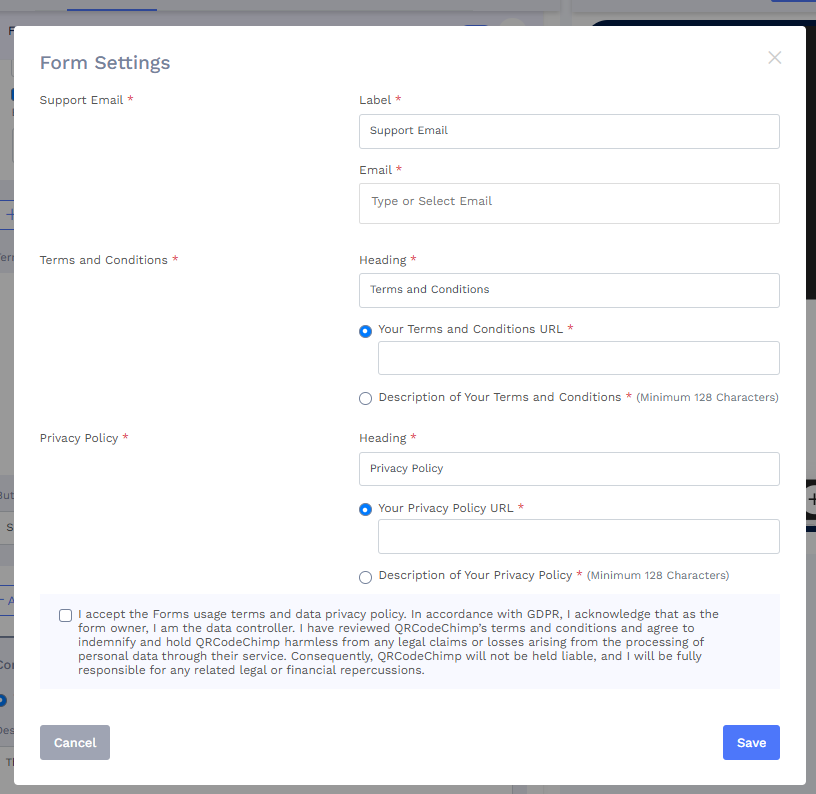Click the empty Terms and Conditions URL field
816x794 pixels.
click(578, 357)
